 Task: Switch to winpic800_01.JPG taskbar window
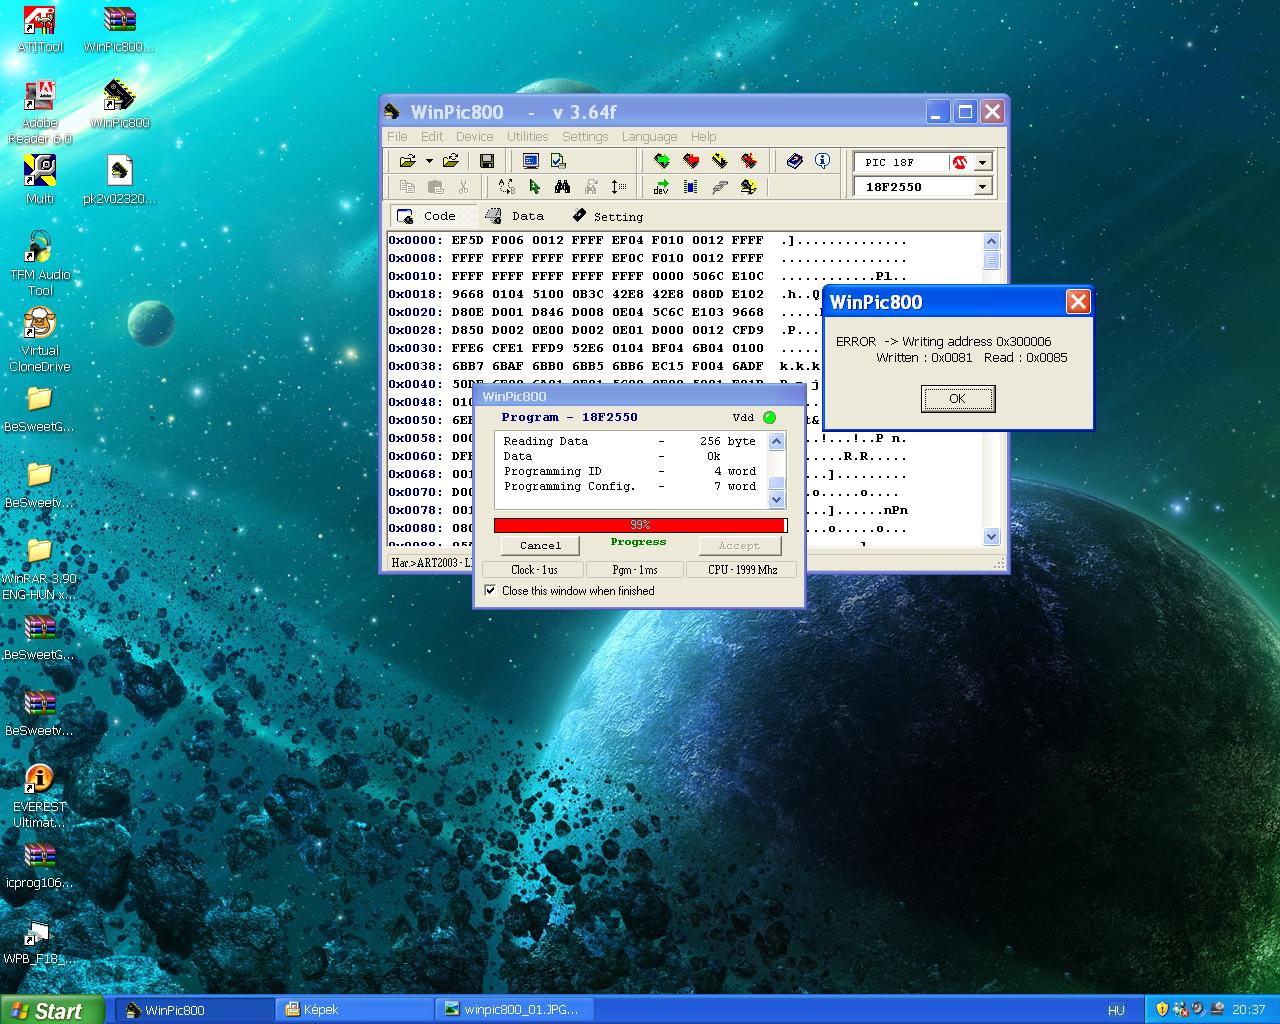coord(513,1010)
